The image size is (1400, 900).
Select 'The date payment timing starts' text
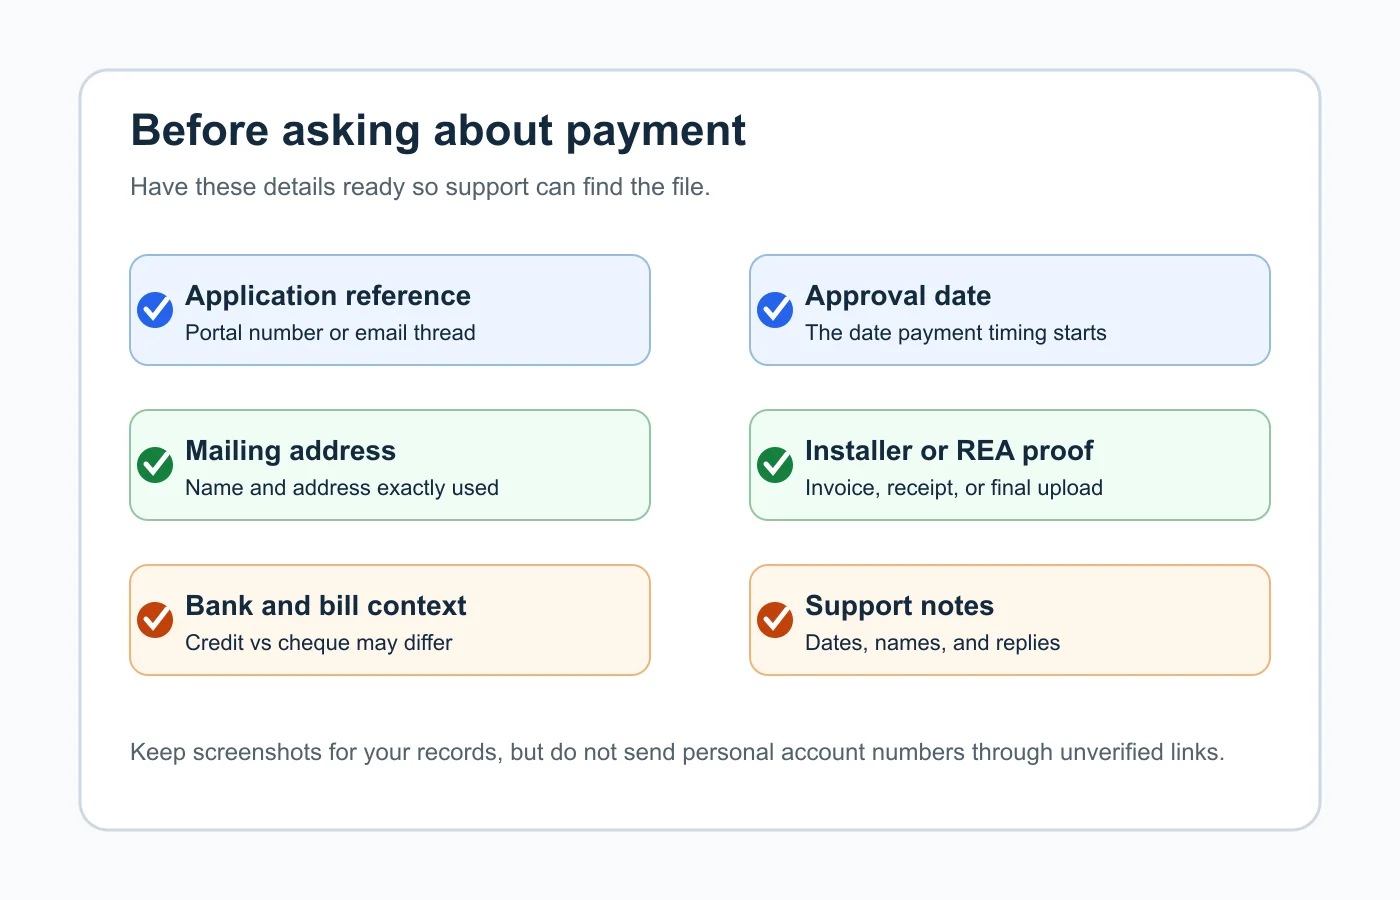956,333
